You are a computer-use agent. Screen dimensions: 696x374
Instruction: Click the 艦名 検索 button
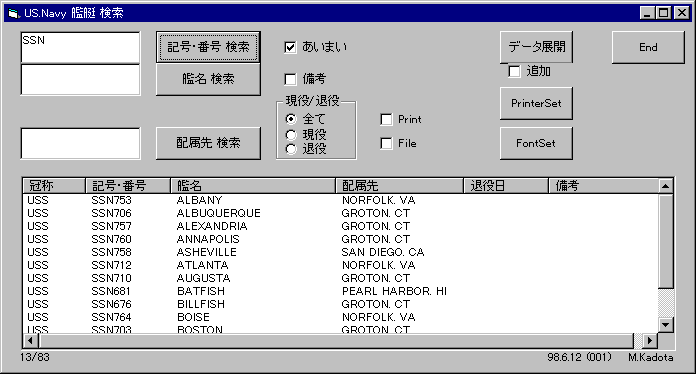click(x=208, y=79)
